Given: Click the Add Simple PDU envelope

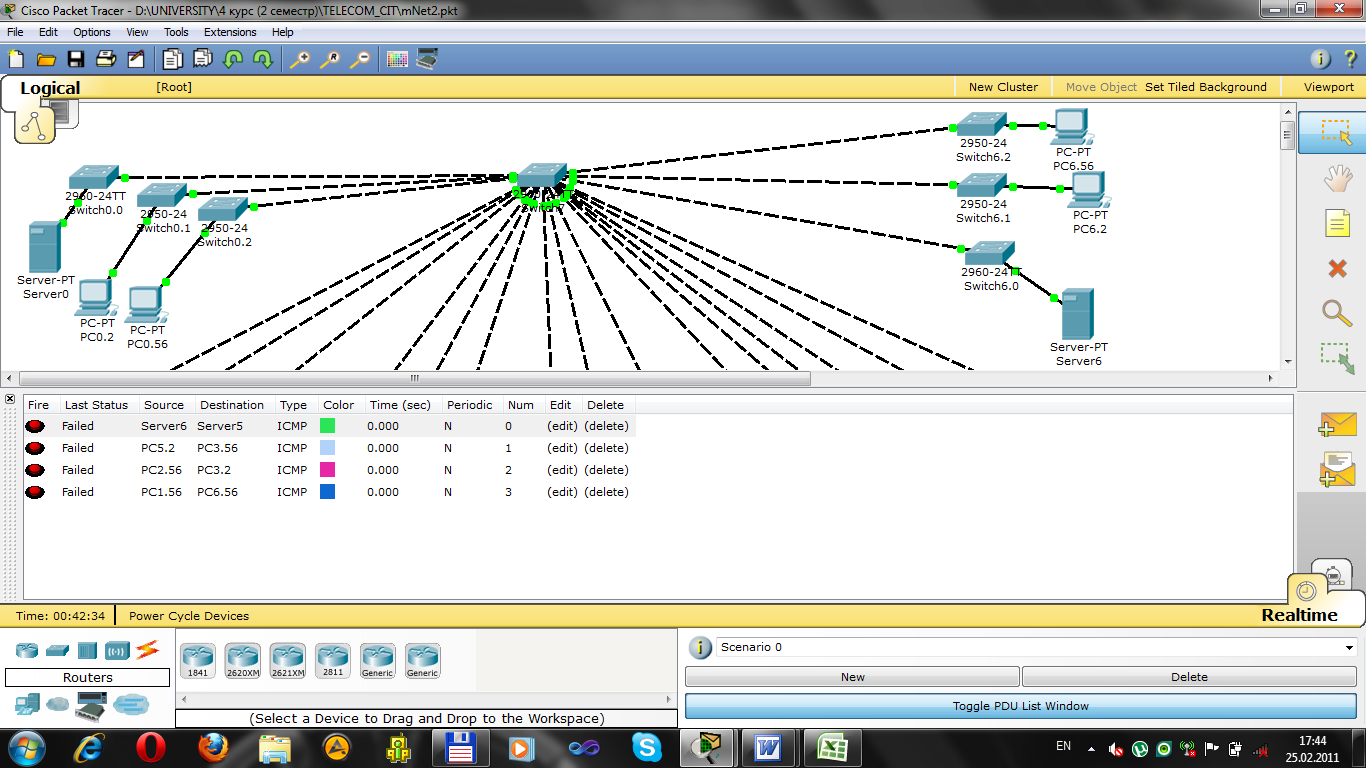Looking at the screenshot, I should (1337, 425).
